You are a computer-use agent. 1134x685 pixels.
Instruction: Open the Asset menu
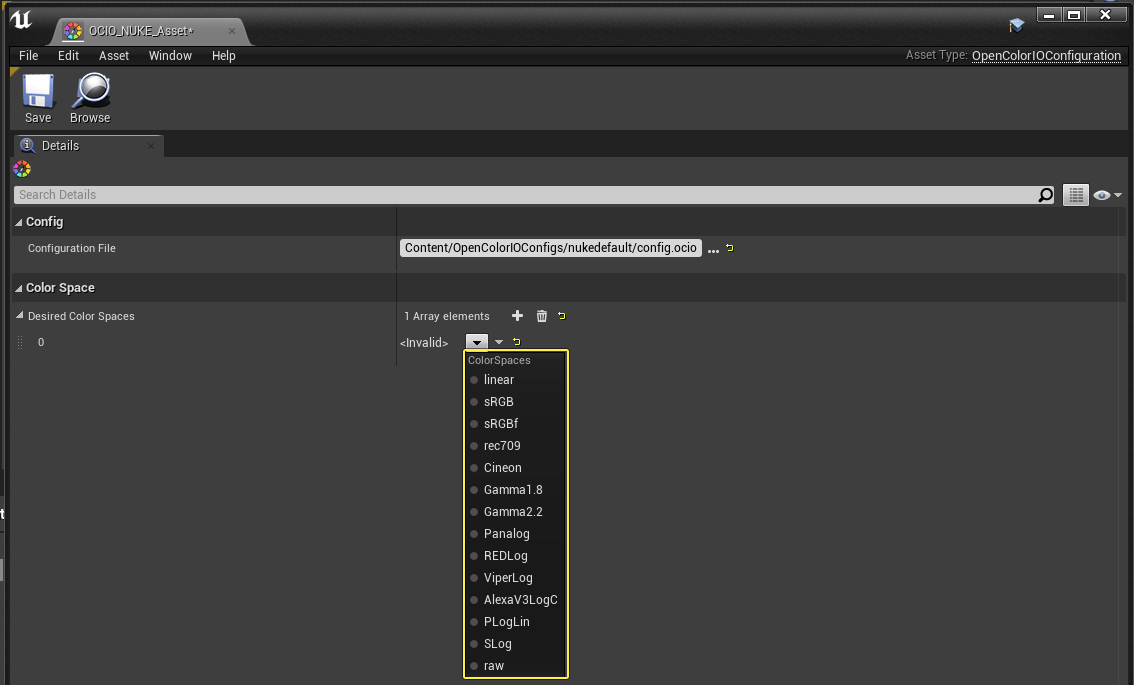(114, 56)
